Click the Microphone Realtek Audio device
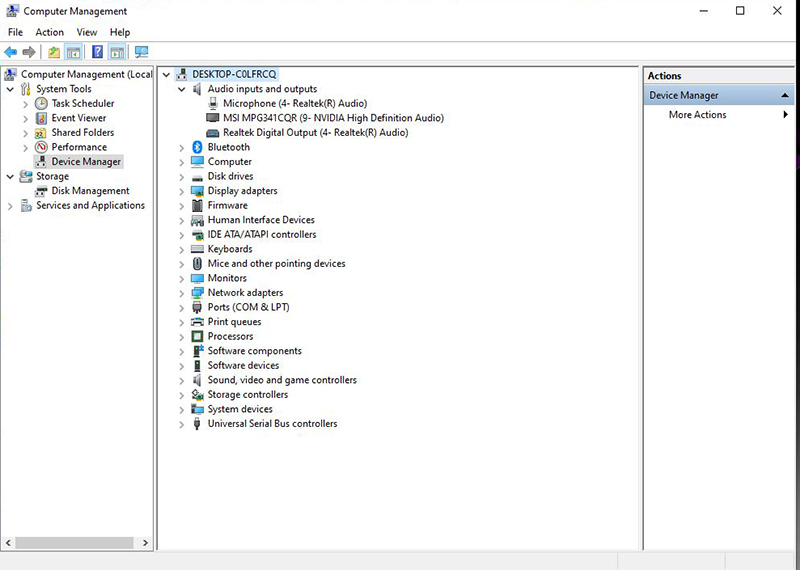 point(294,103)
